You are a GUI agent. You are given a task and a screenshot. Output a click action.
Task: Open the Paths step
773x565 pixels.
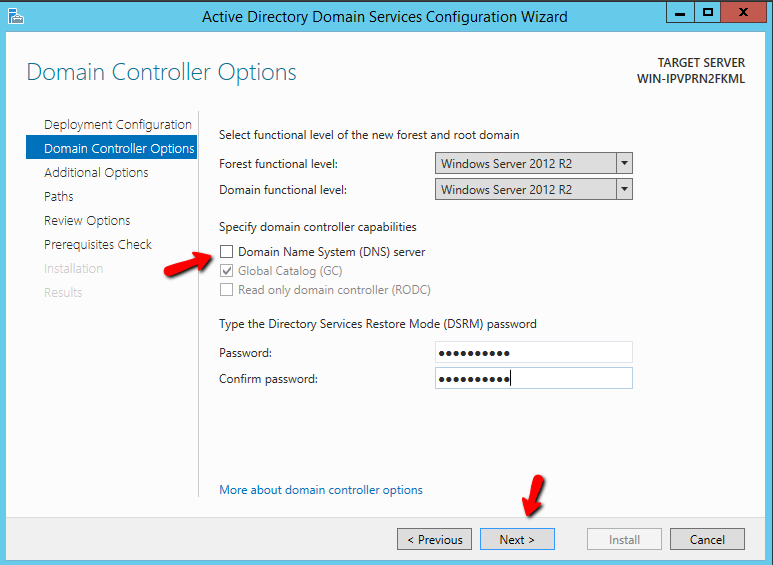[59, 196]
